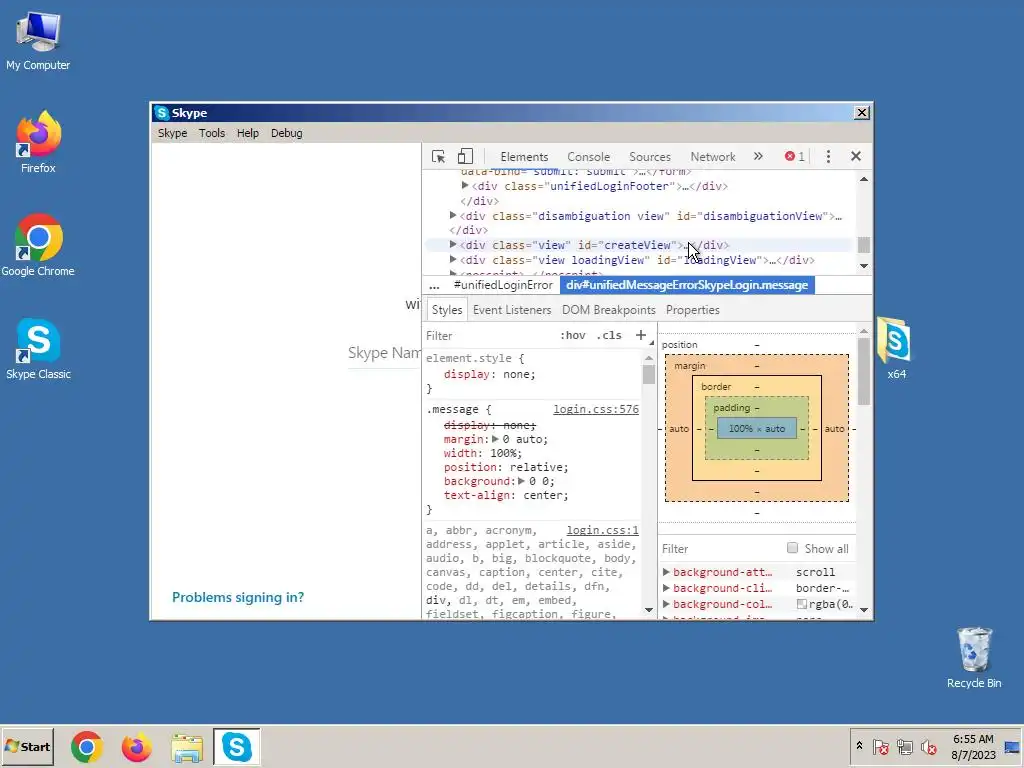The height and width of the screenshot is (768, 1024).
Task: Click Skype taskbar button
Action: point(236,746)
